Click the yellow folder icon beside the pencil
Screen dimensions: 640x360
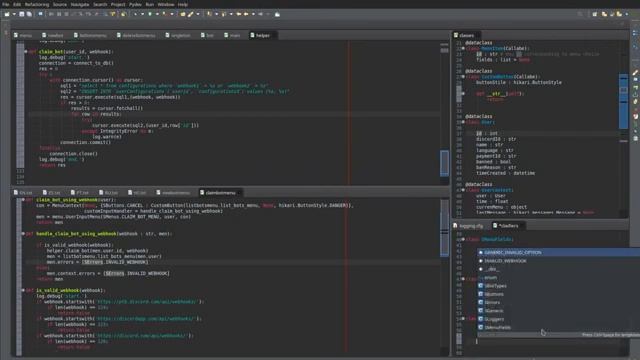pos(183,14)
